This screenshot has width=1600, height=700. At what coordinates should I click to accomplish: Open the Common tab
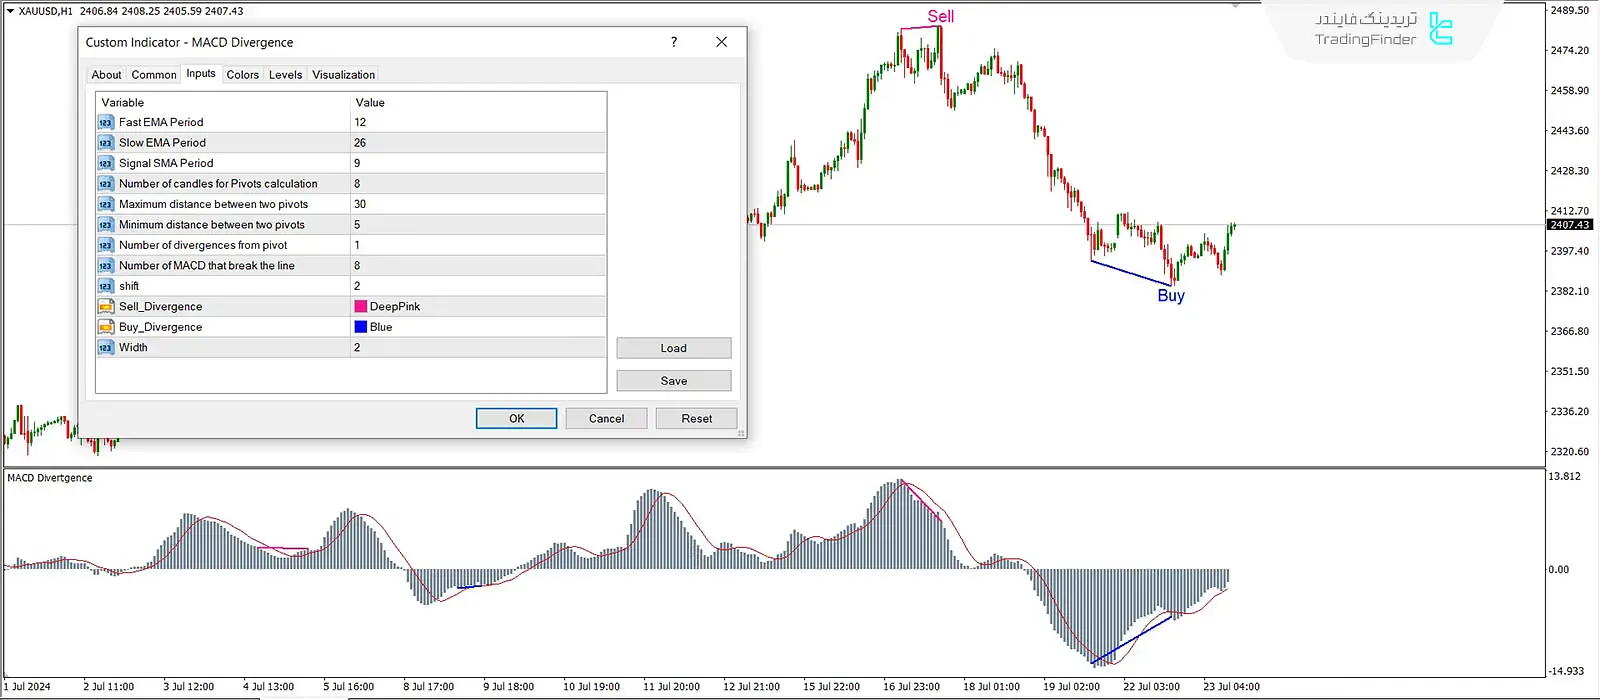(153, 75)
